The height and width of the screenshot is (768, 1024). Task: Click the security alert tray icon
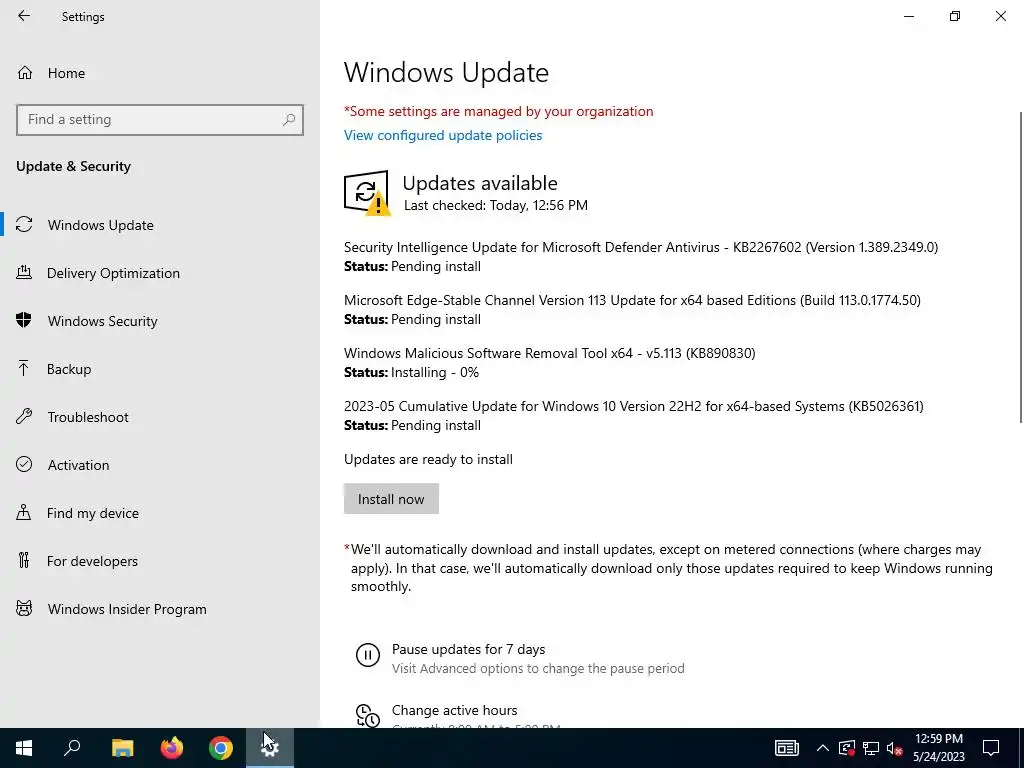click(x=847, y=748)
